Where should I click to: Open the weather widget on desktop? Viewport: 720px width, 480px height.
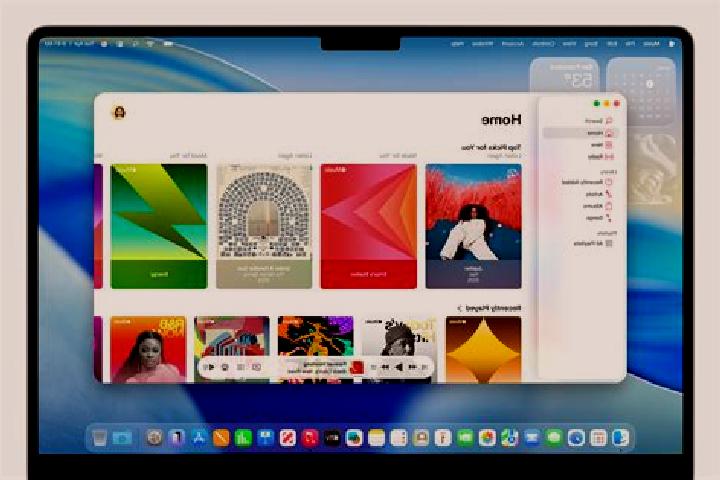pos(564,76)
